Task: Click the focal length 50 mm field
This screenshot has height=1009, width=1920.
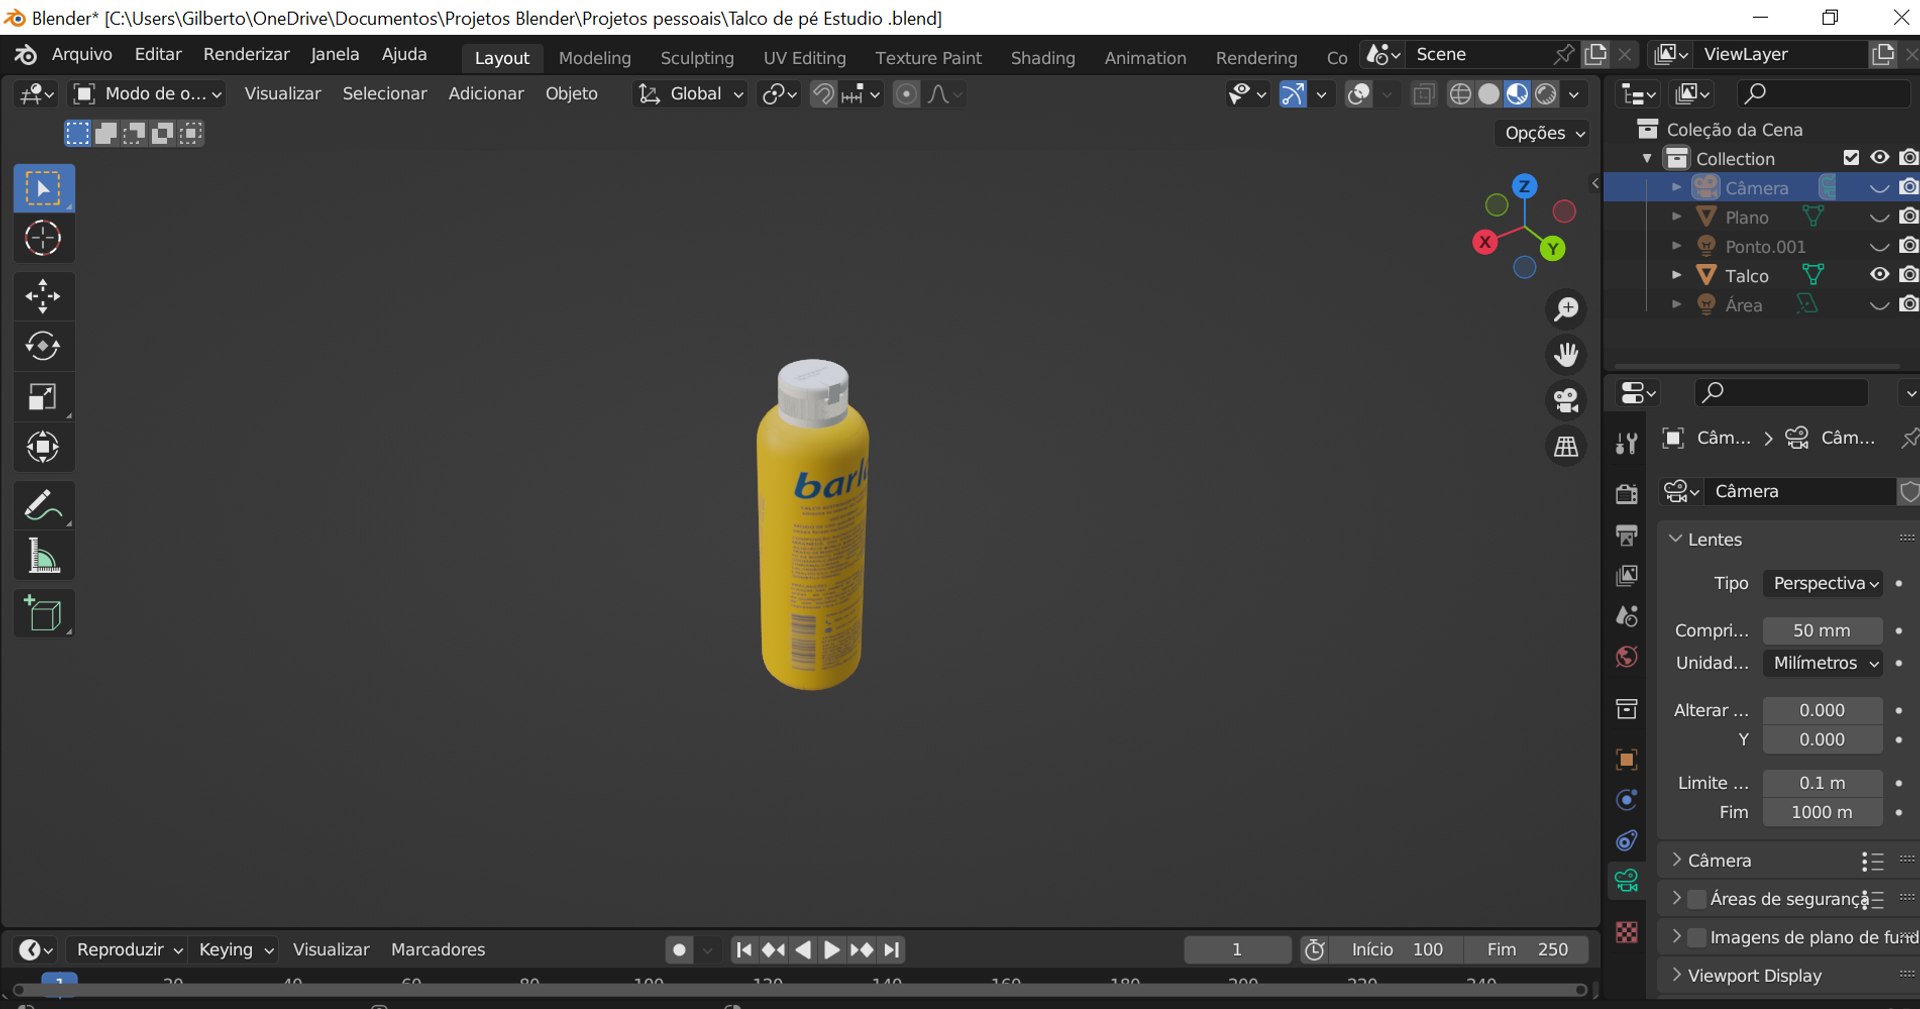Action: [x=1822, y=631]
